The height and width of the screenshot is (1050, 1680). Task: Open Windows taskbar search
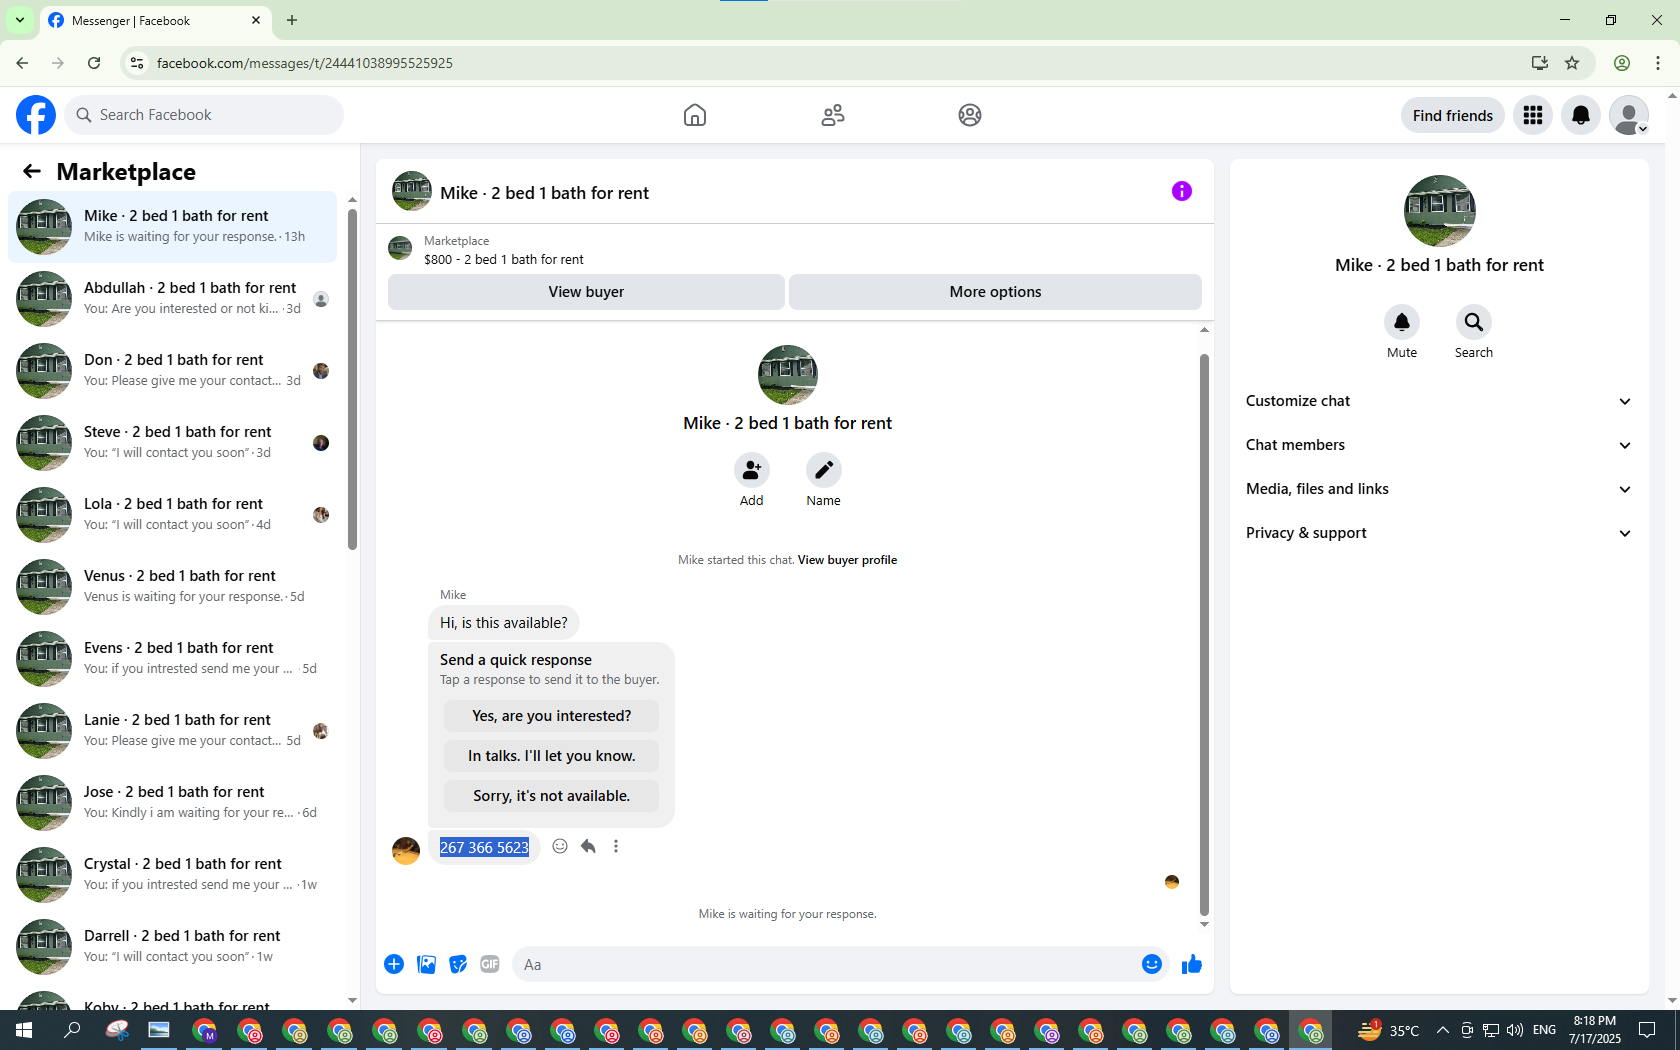click(x=72, y=1030)
